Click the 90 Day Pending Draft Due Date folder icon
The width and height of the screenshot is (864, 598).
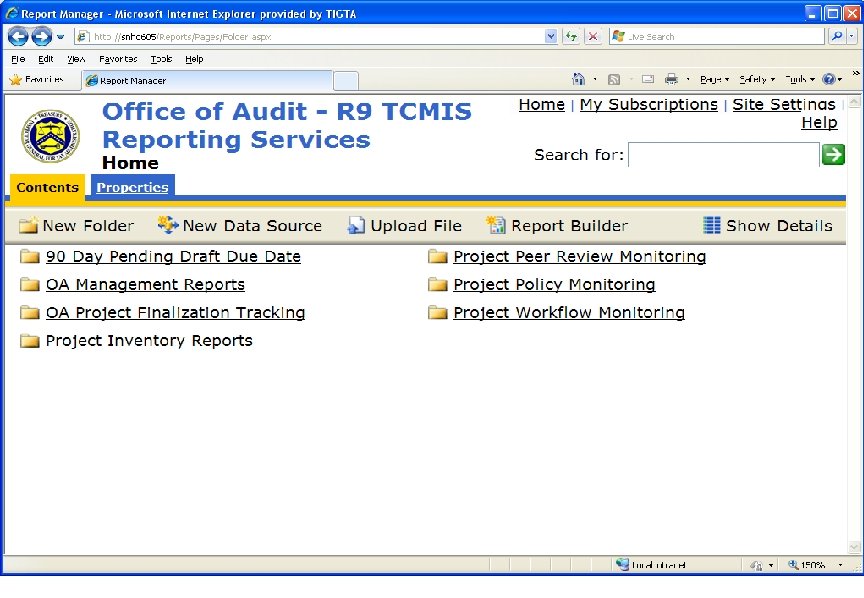[30, 257]
